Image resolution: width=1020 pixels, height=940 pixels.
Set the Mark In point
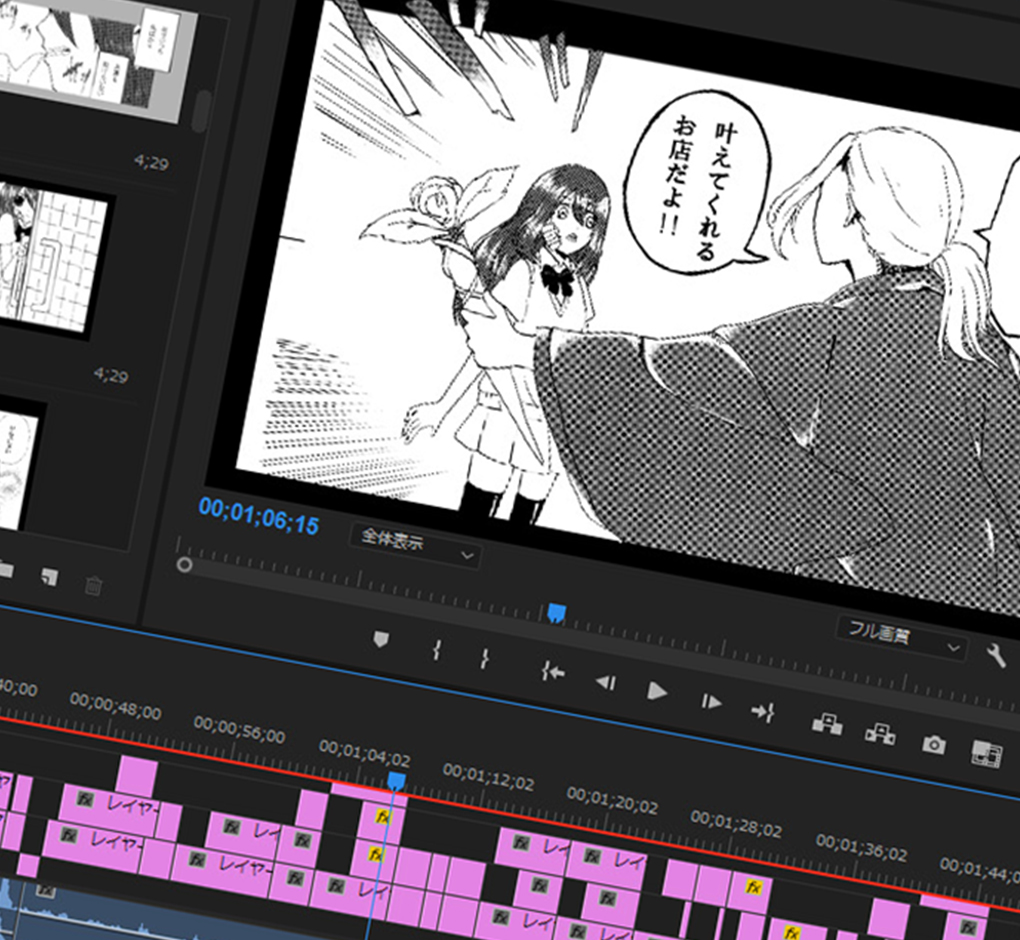437,650
